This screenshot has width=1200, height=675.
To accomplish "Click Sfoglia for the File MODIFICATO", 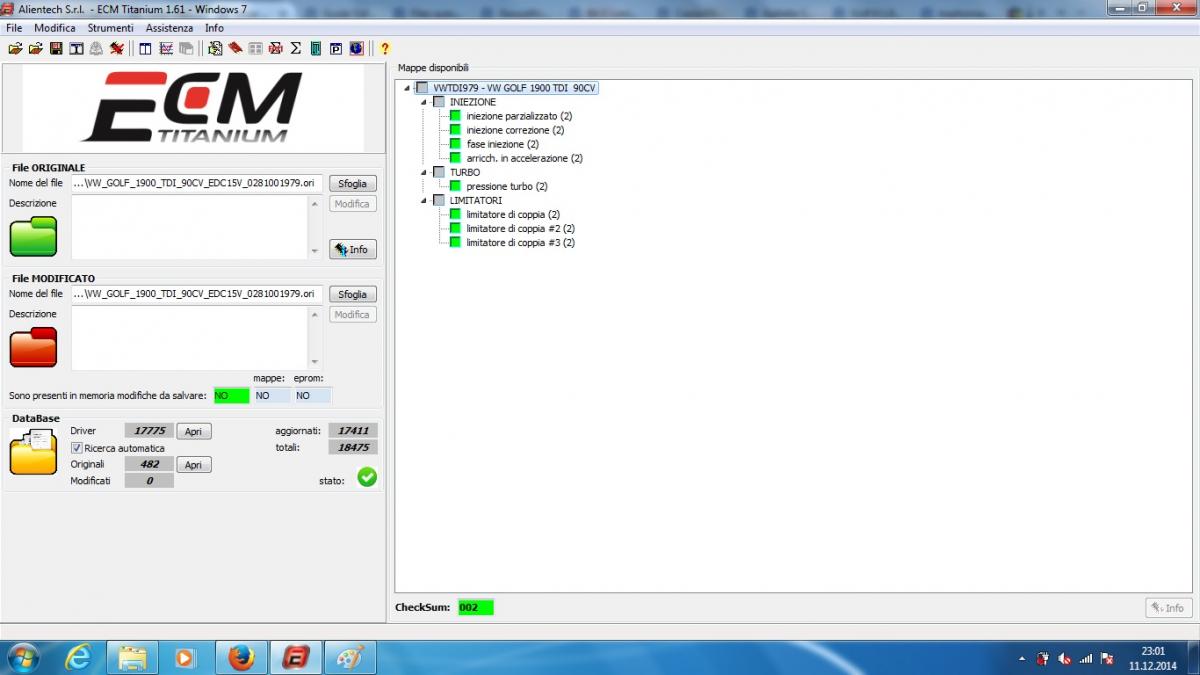I will [x=352, y=294].
